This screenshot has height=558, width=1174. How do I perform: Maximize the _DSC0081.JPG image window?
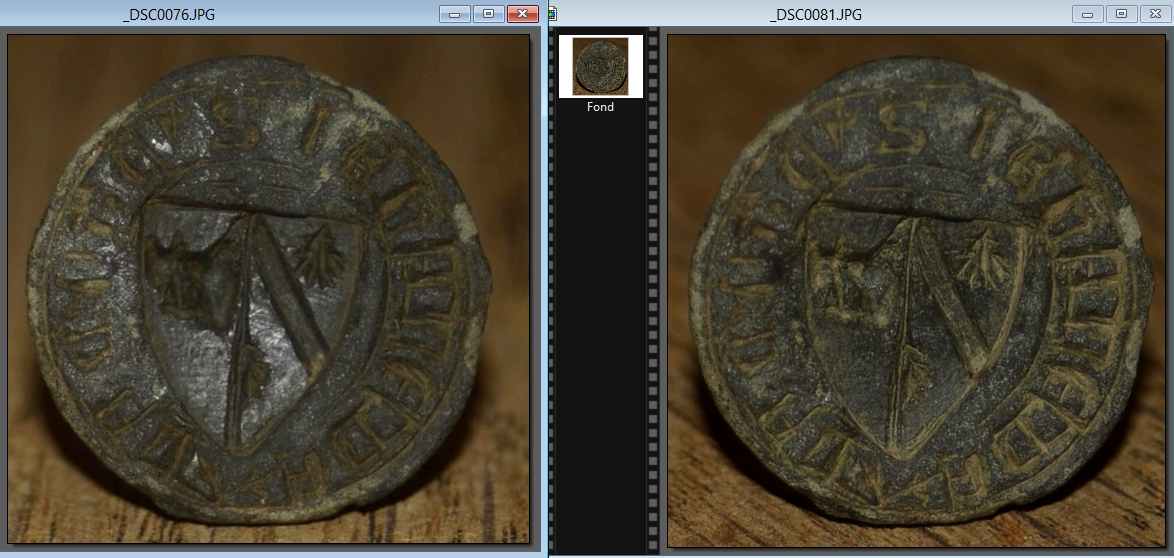(x=1121, y=14)
